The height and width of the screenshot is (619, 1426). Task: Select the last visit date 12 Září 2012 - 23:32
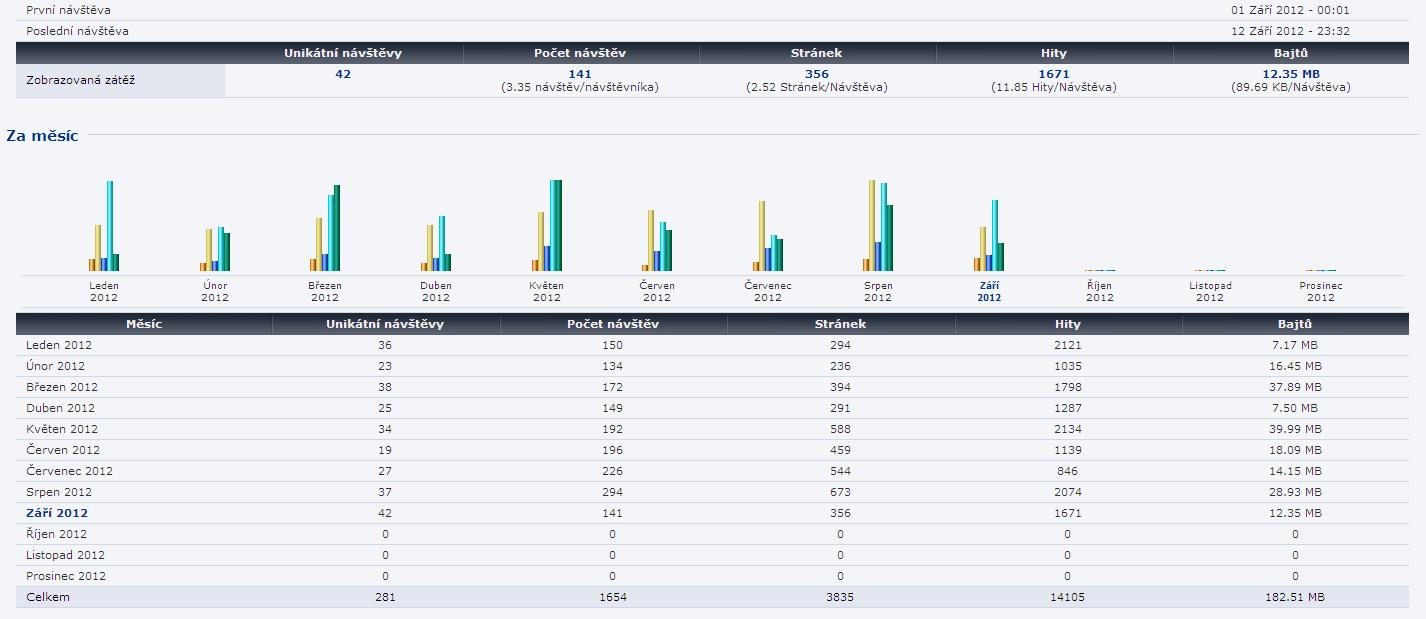[x=1290, y=31]
